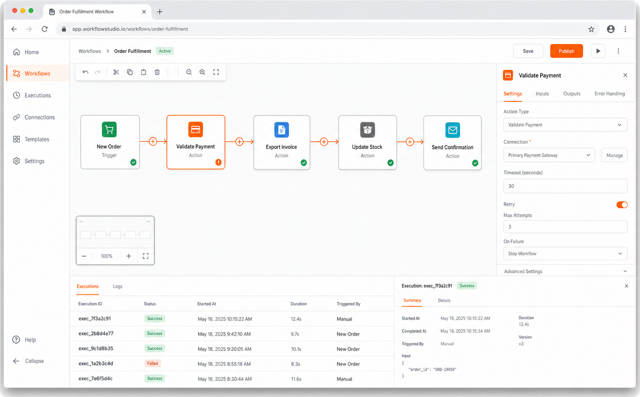Open execution exec_2b8d4e77 row
Image resolution: width=640 pixels, height=397 pixels.
click(x=232, y=334)
